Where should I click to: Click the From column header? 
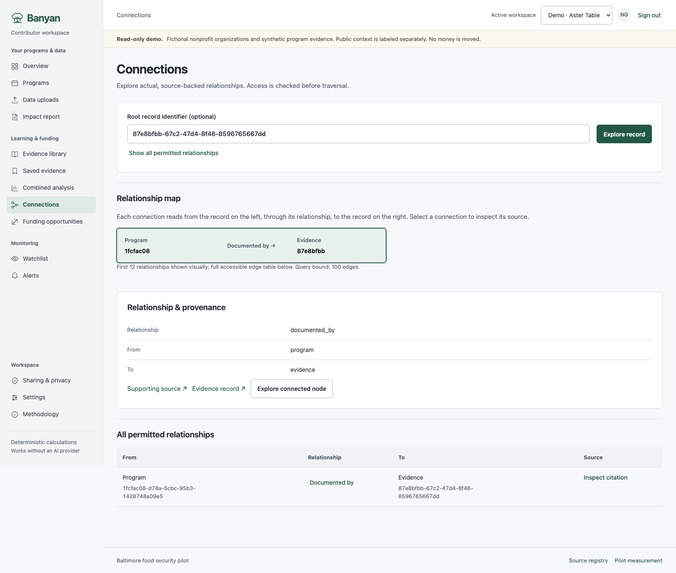[129, 457]
